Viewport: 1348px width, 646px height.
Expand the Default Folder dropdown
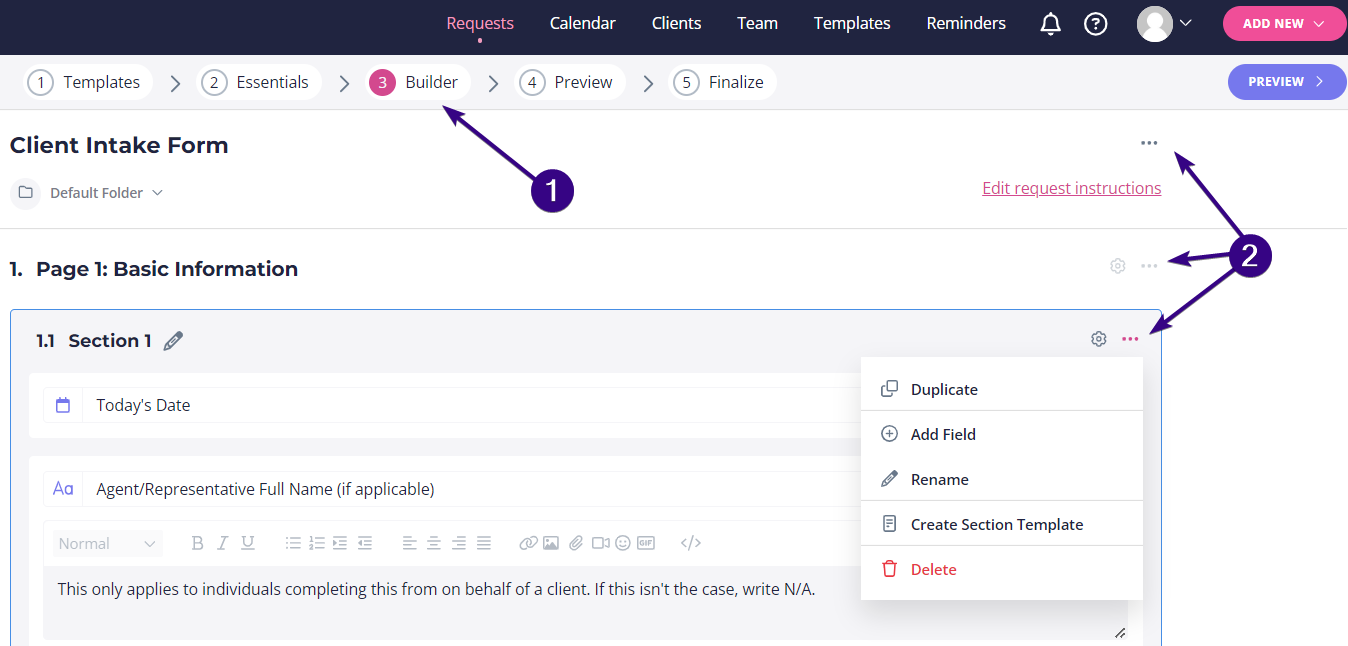106,192
